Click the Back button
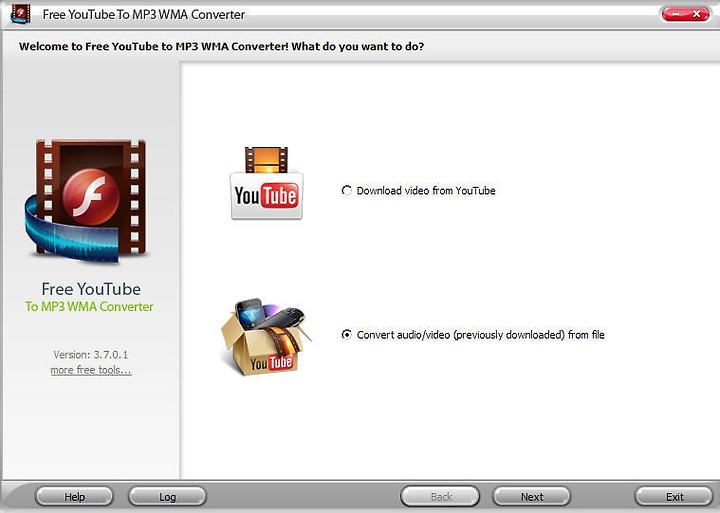 click(x=440, y=496)
